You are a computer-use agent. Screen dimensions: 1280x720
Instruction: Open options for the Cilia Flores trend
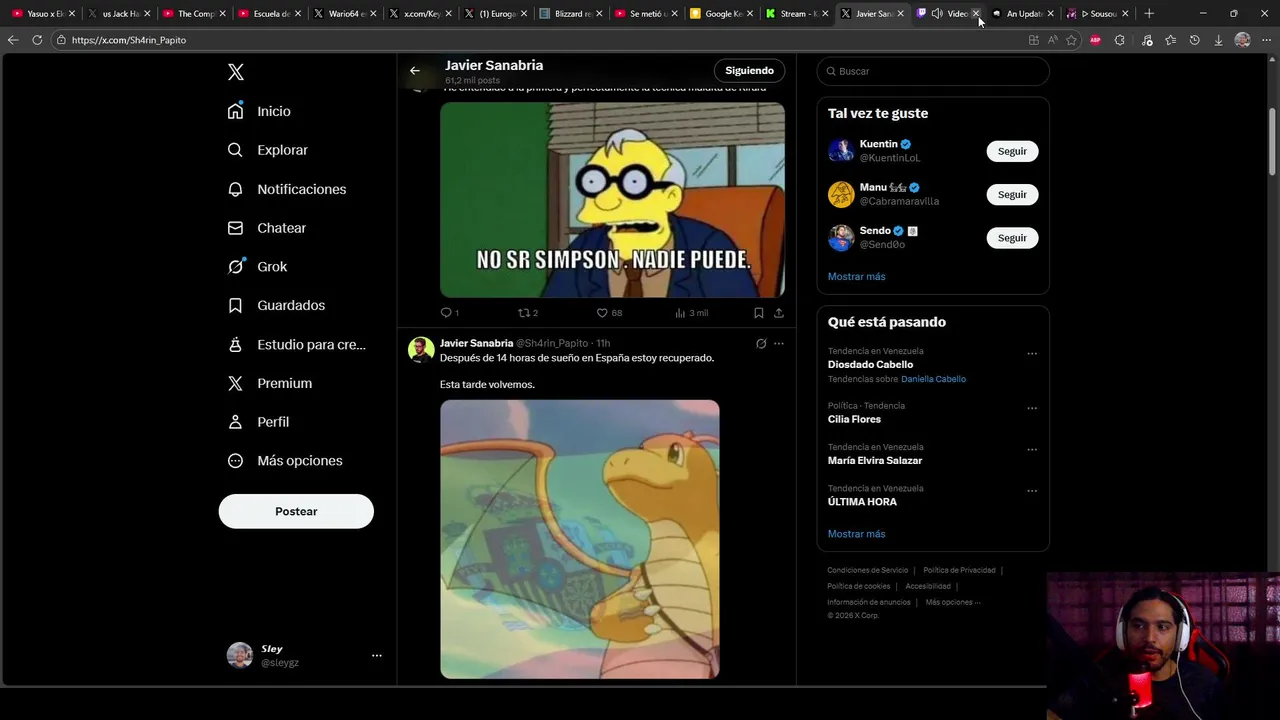click(1032, 409)
